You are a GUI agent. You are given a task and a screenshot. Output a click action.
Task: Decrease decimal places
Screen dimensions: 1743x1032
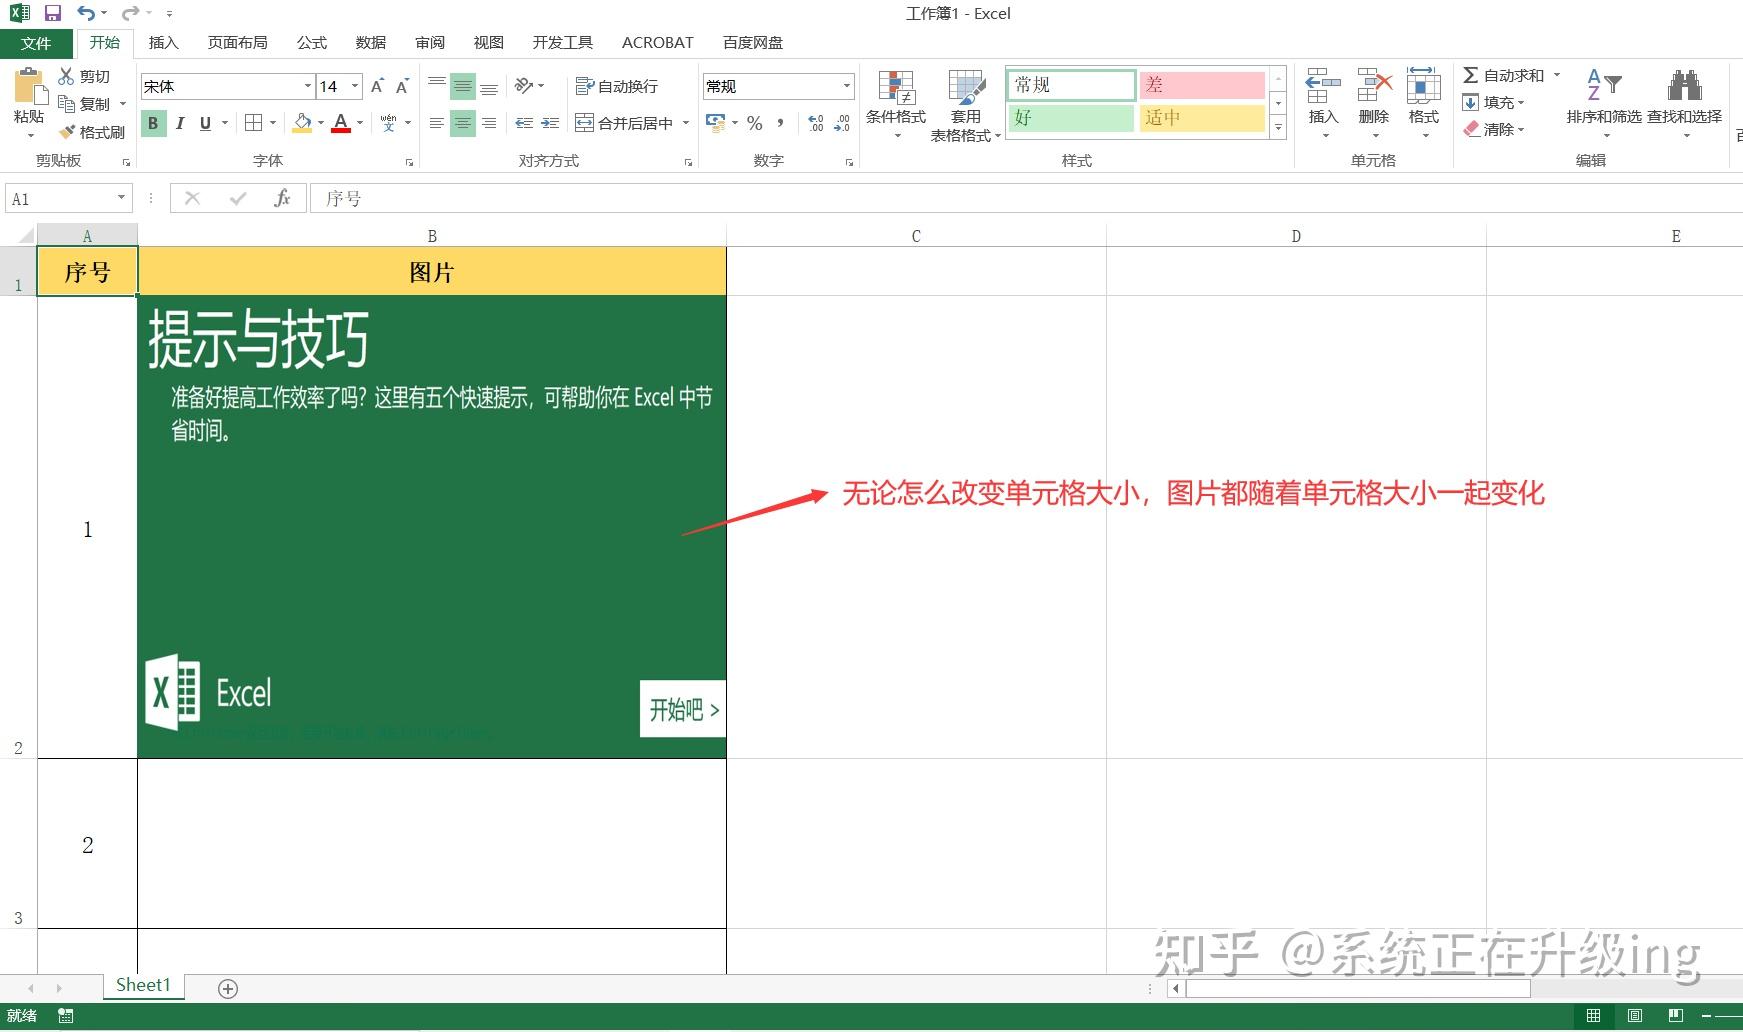coord(842,123)
